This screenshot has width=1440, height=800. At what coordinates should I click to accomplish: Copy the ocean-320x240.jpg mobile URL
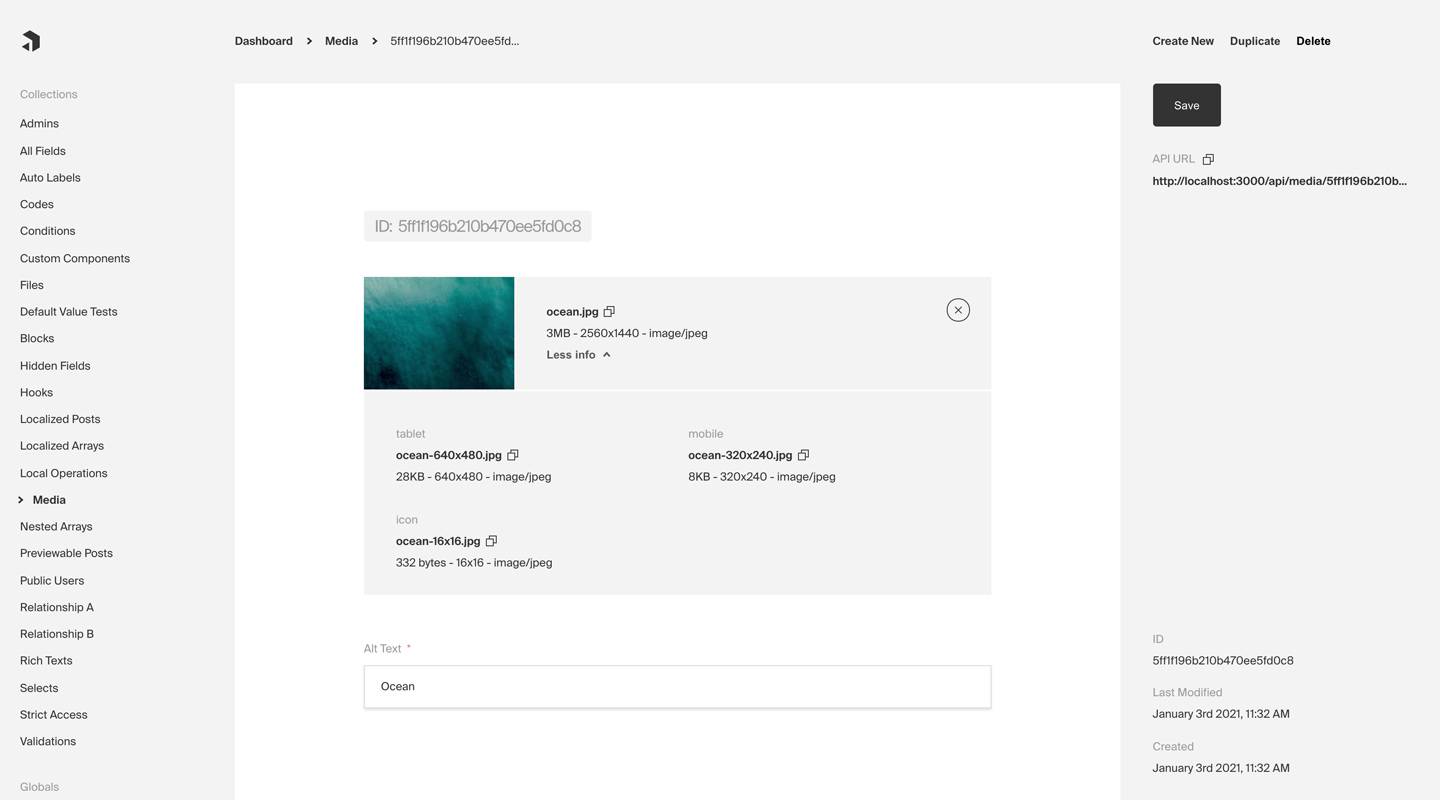coord(803,455)
